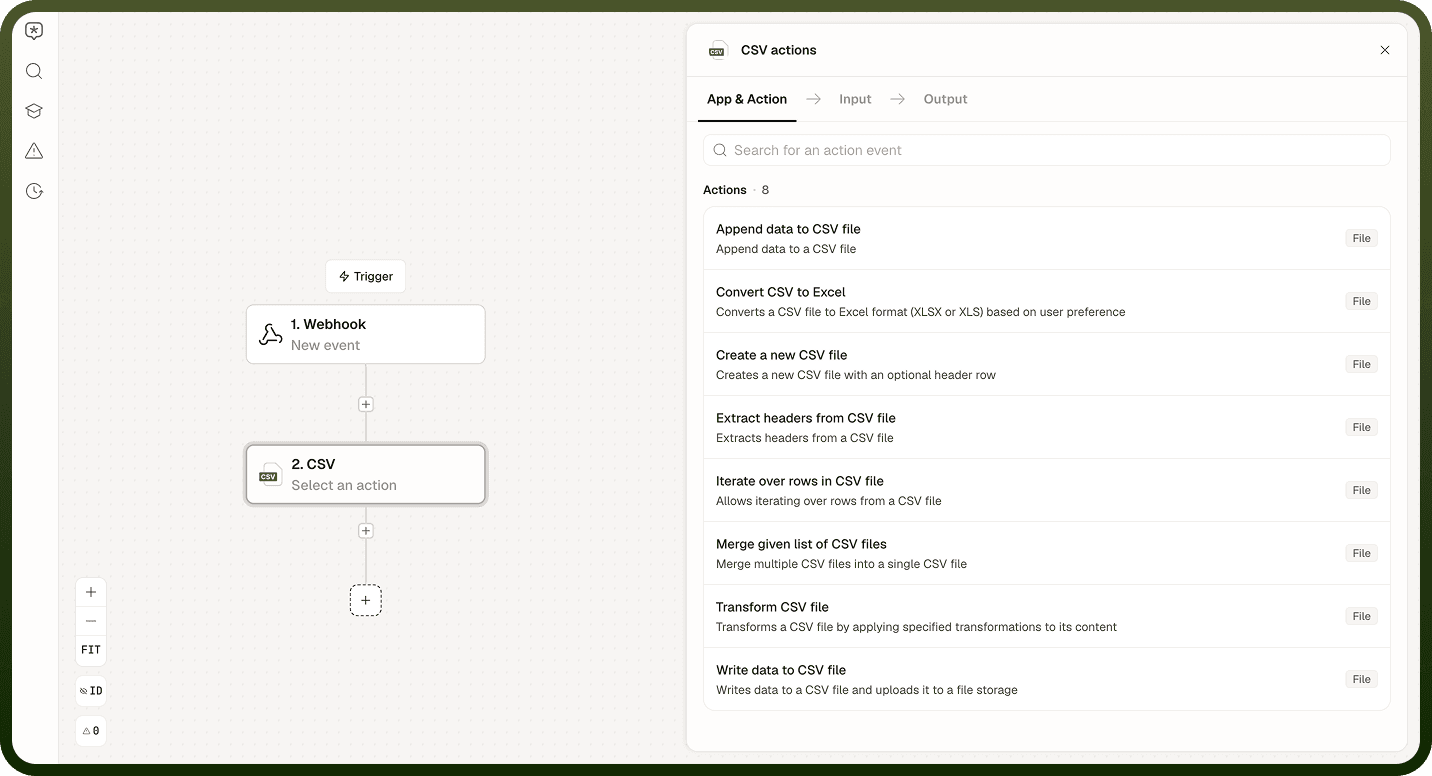Zoom in with the plus canvas control
1432x776 pixels.
click(x=91, y=592)
